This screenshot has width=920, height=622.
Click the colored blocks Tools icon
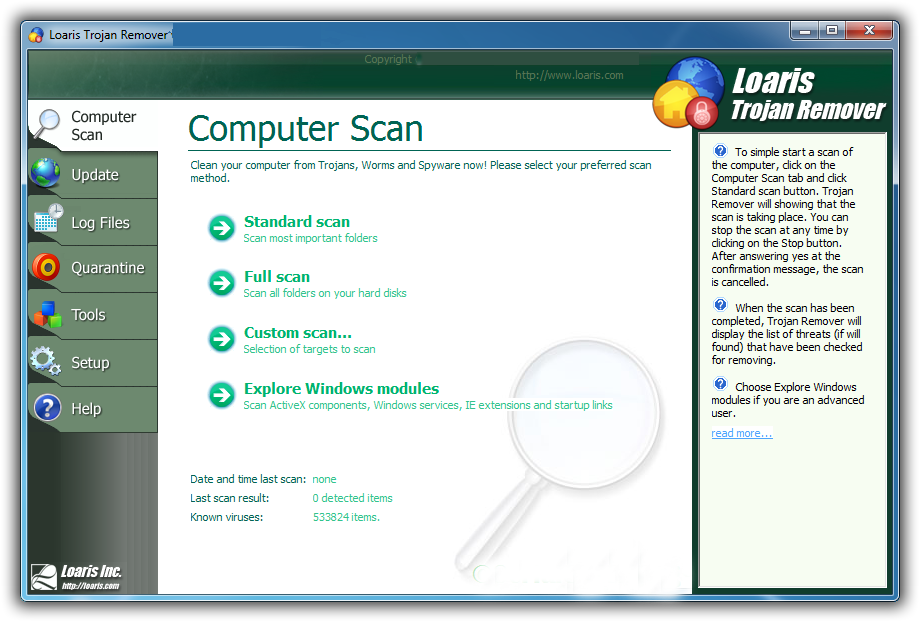pos(48,315)
